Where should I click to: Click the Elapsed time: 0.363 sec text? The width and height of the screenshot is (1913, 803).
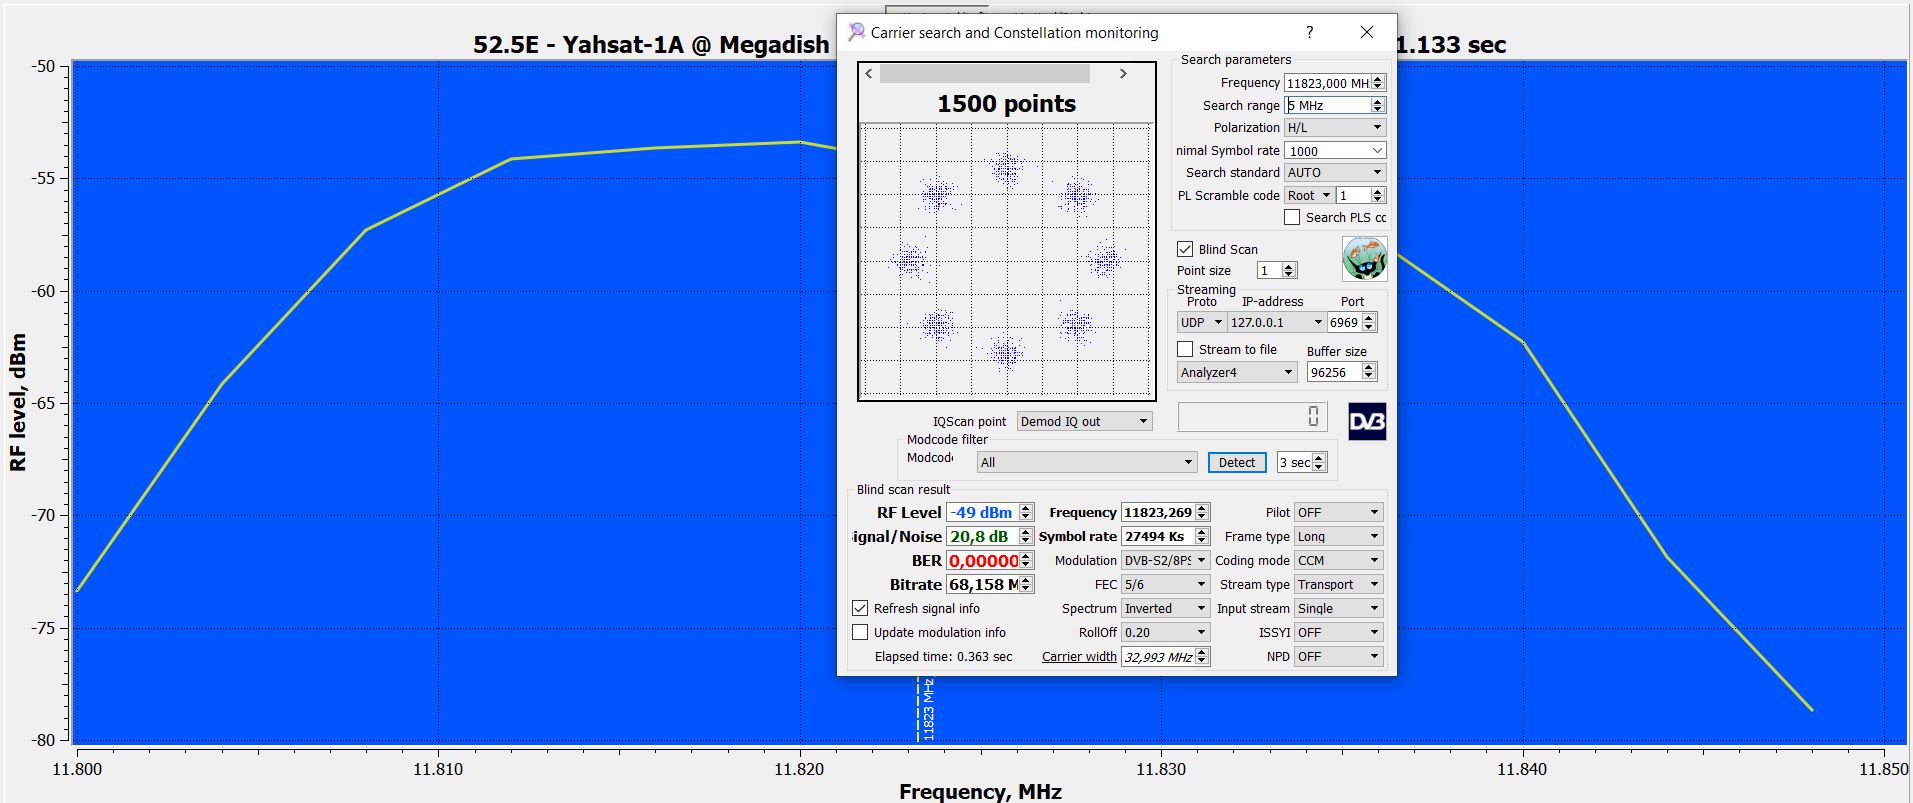coord(943,656)
